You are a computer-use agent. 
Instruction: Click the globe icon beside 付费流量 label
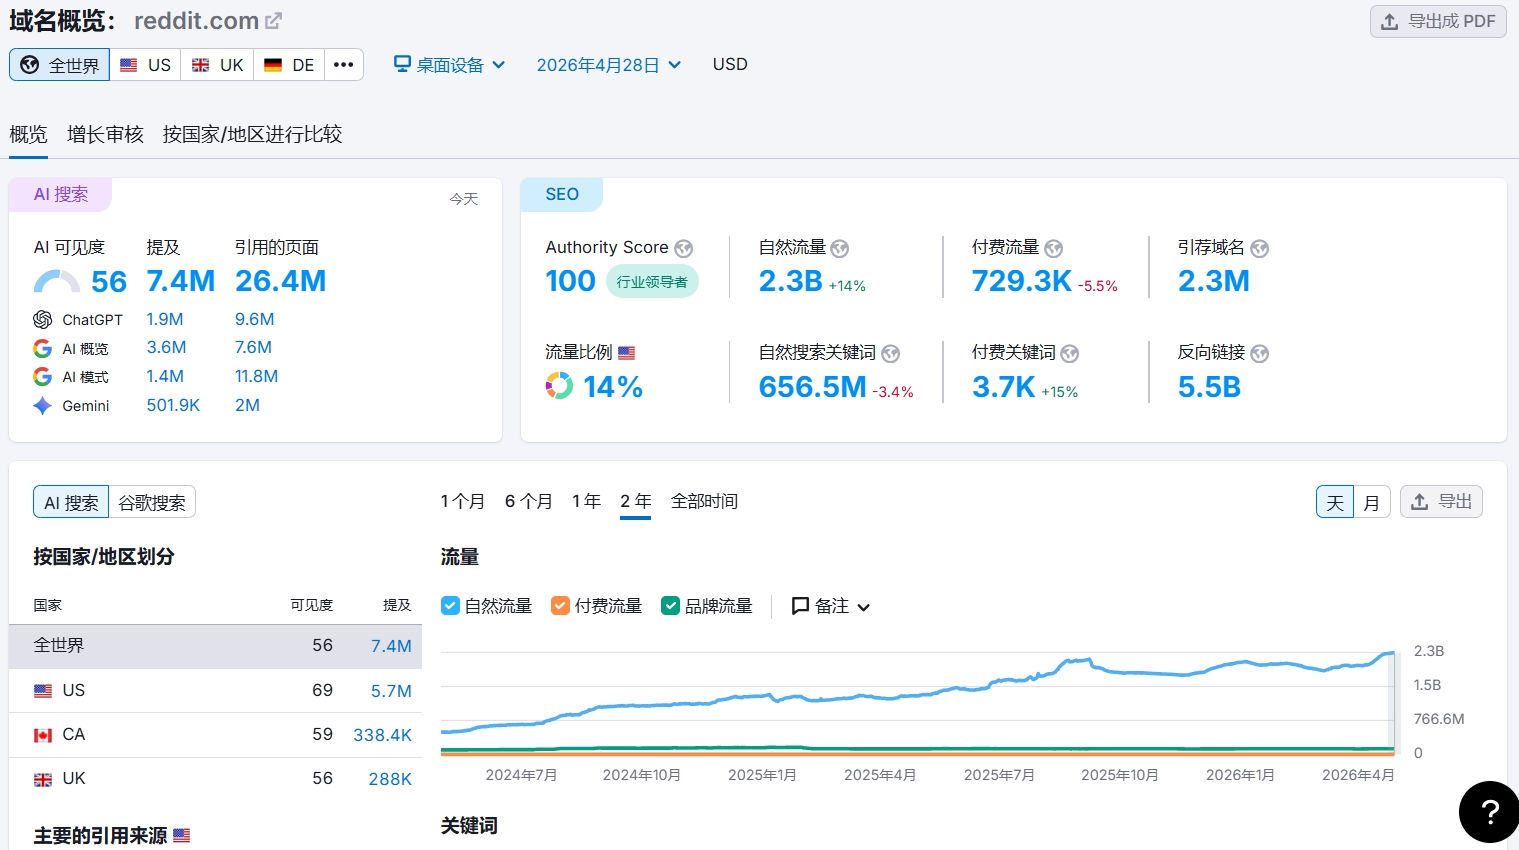pos(1054,248)
